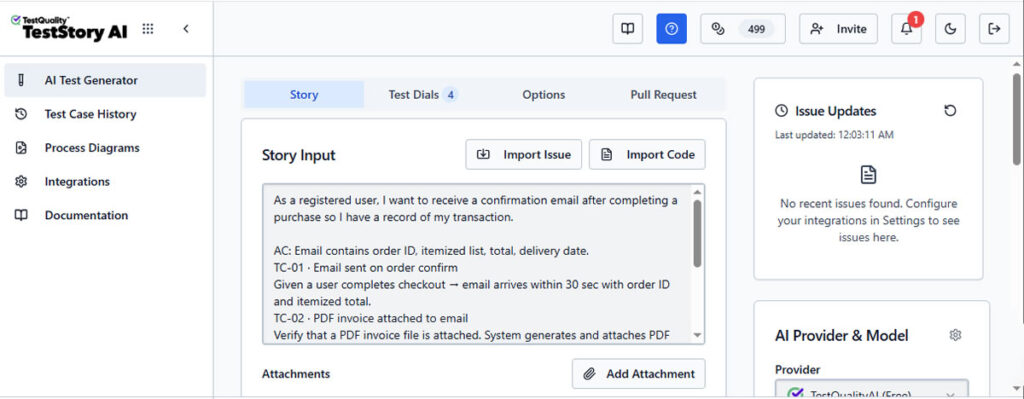The width and height of the screenshot is (1024, 399).
Task: Click the history clock icon in sidebar
Action: click(21, 114)
